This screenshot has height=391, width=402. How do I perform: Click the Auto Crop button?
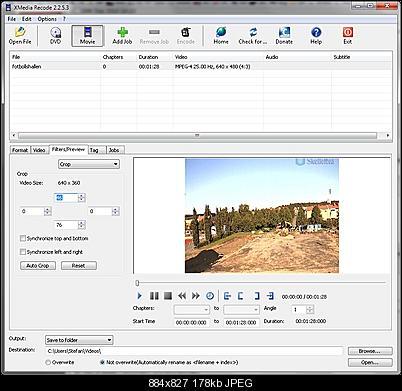click(x=38, y=266)
